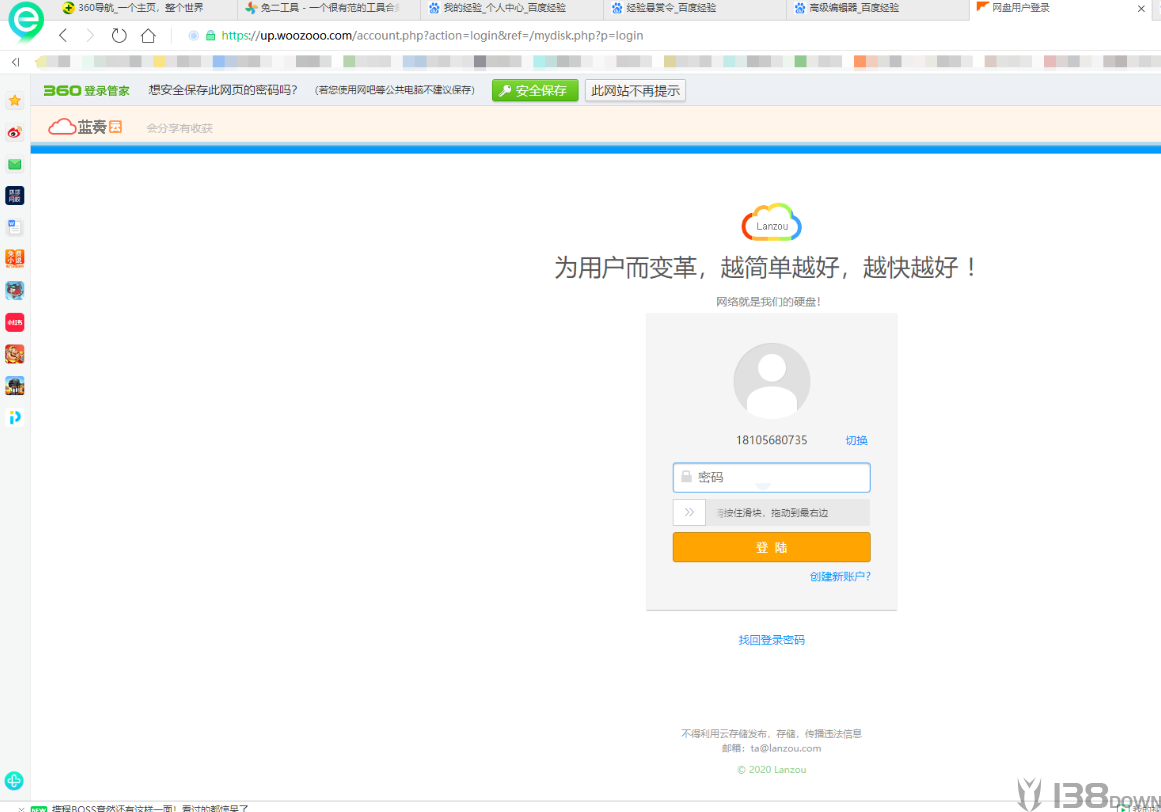1161x812 pixels.
Task: Open 找回登录密码 link
Action: pyautogui.click(x=772, y=640)
